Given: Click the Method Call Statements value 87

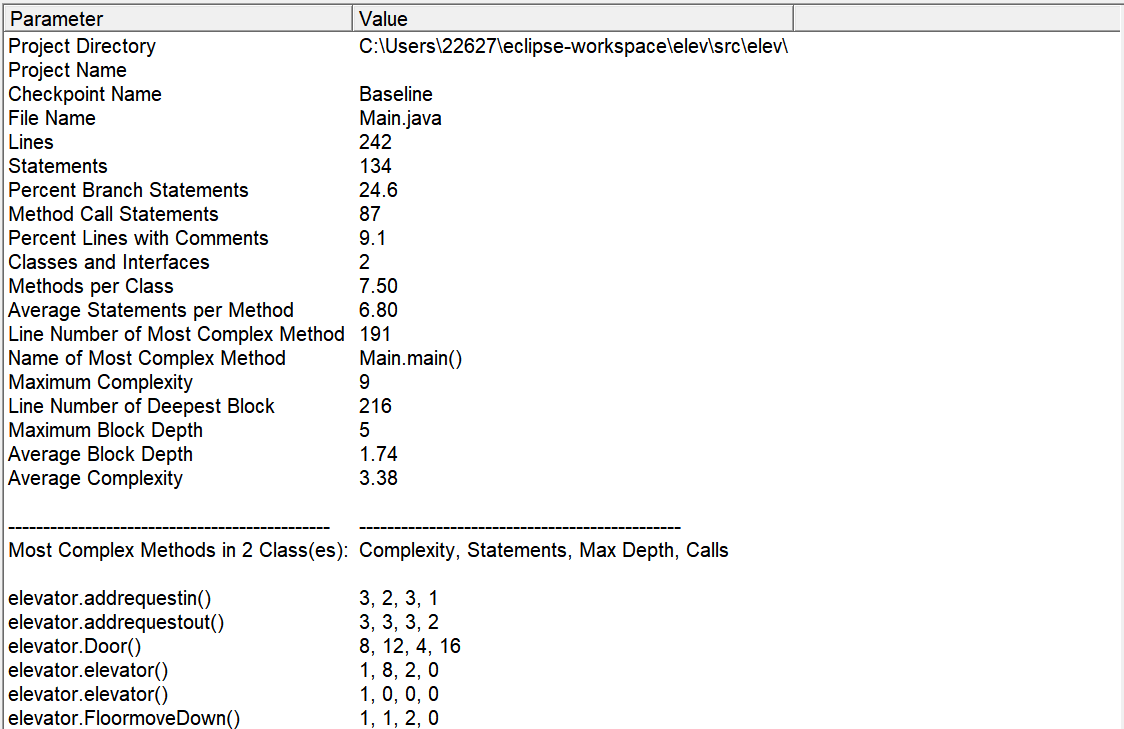Looking at the screenshot, I should (370, 214).
